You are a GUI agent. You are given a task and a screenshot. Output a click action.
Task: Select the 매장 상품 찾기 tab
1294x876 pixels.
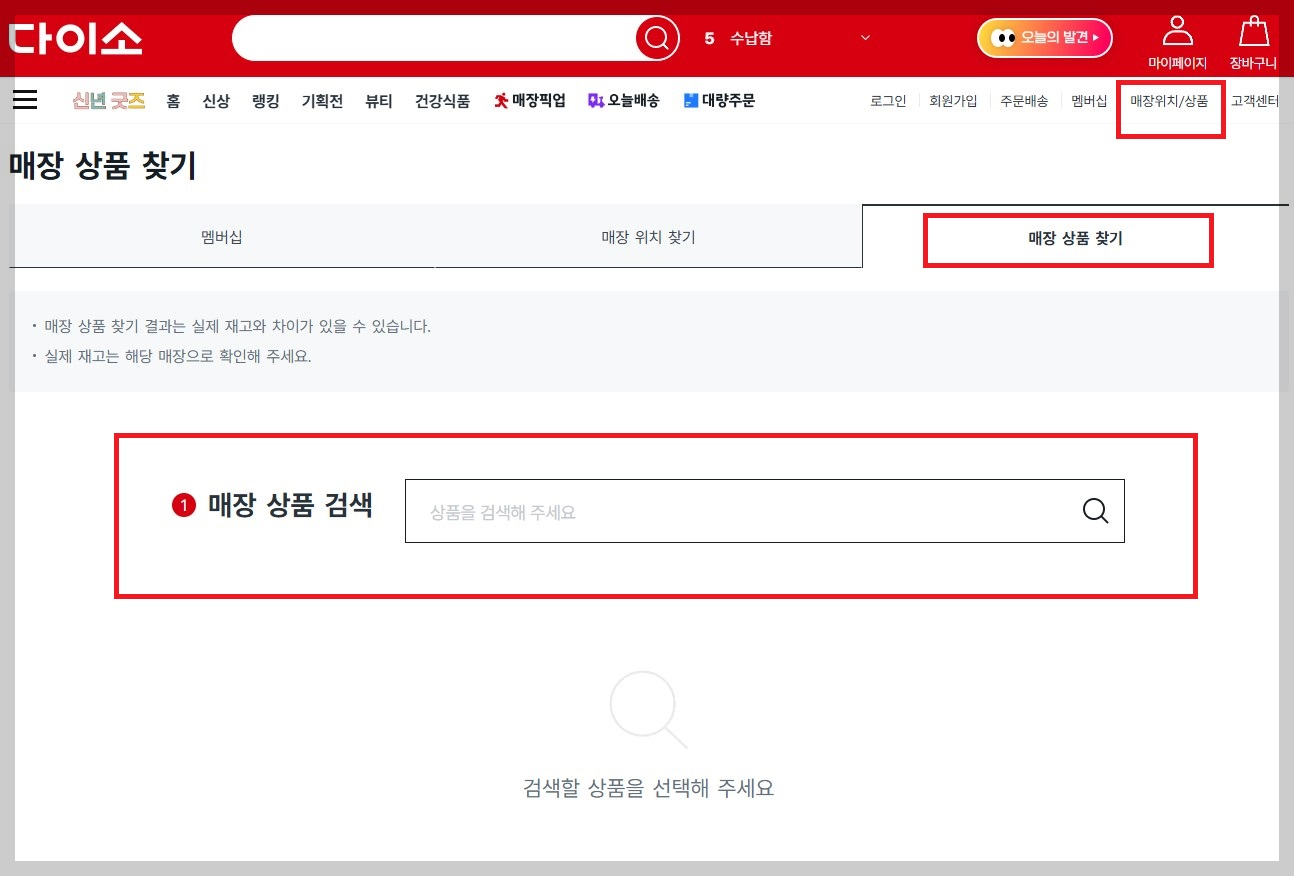pyautogui.click(x=1075, y=238)
